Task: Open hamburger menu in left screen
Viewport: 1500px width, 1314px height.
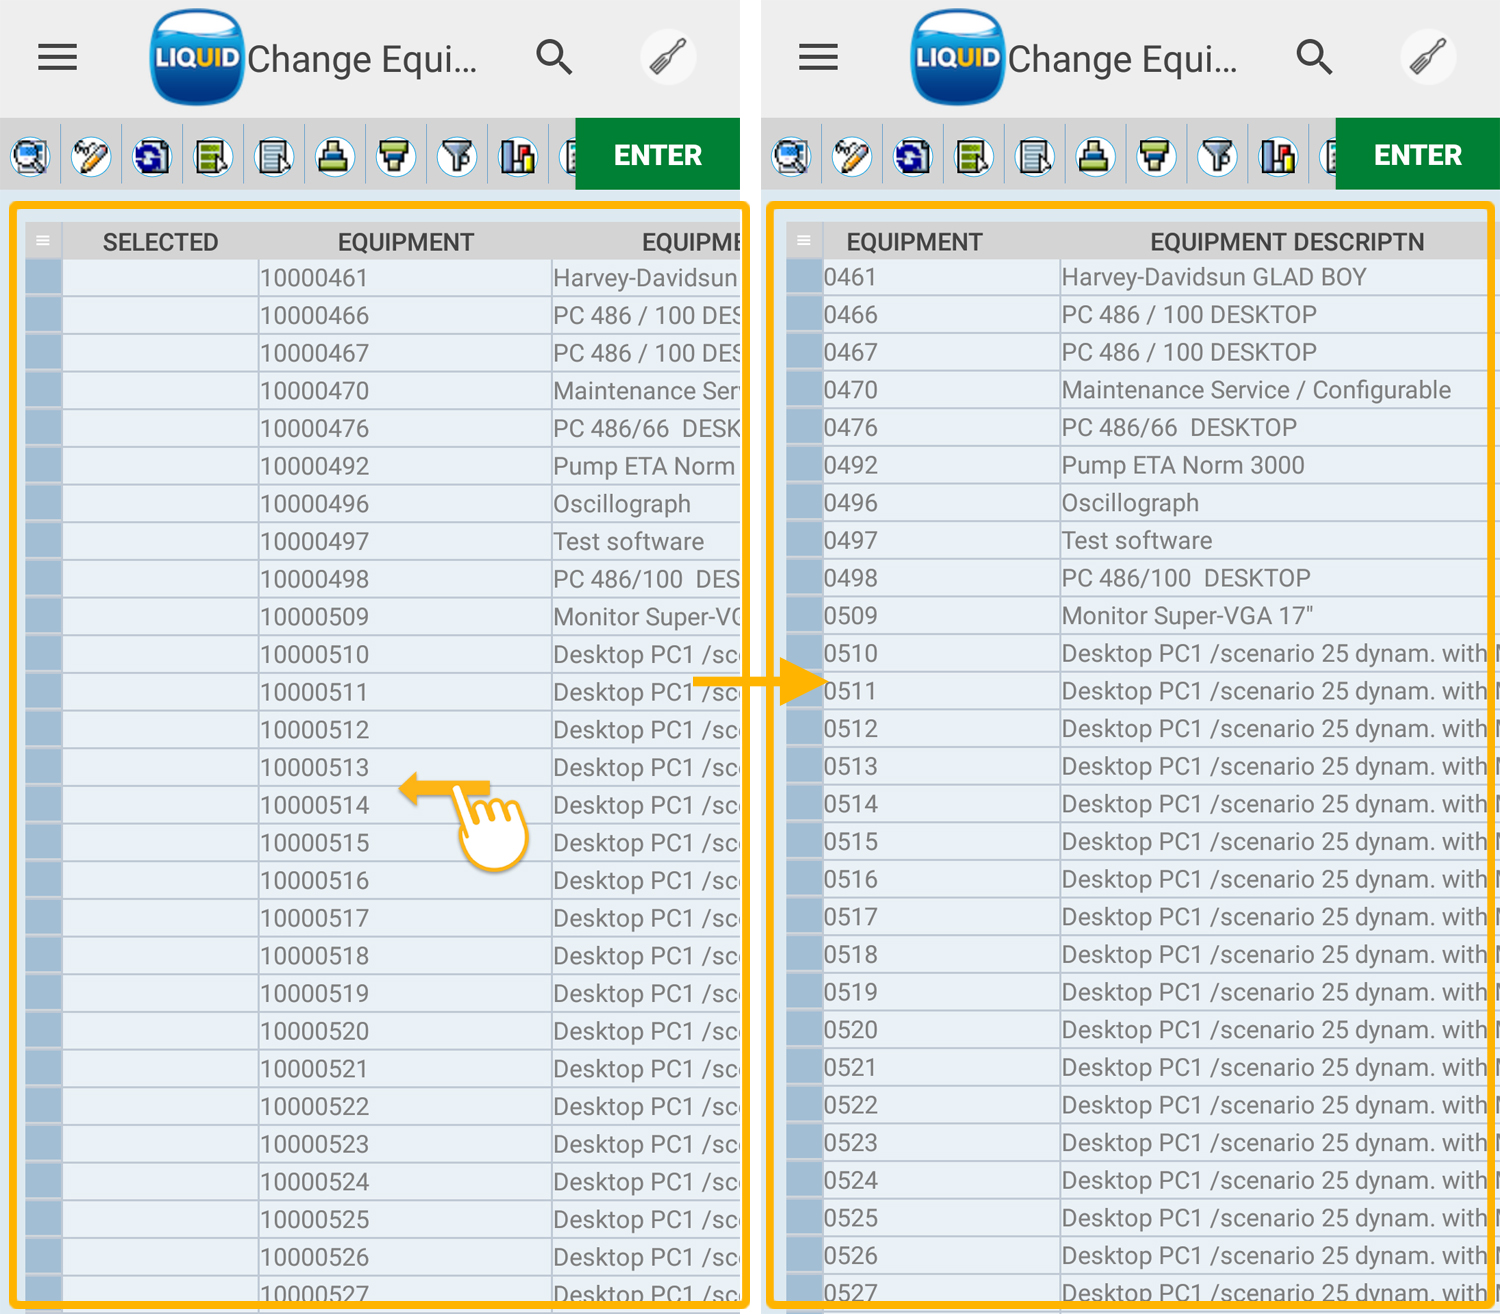Action: pos(57,57)
